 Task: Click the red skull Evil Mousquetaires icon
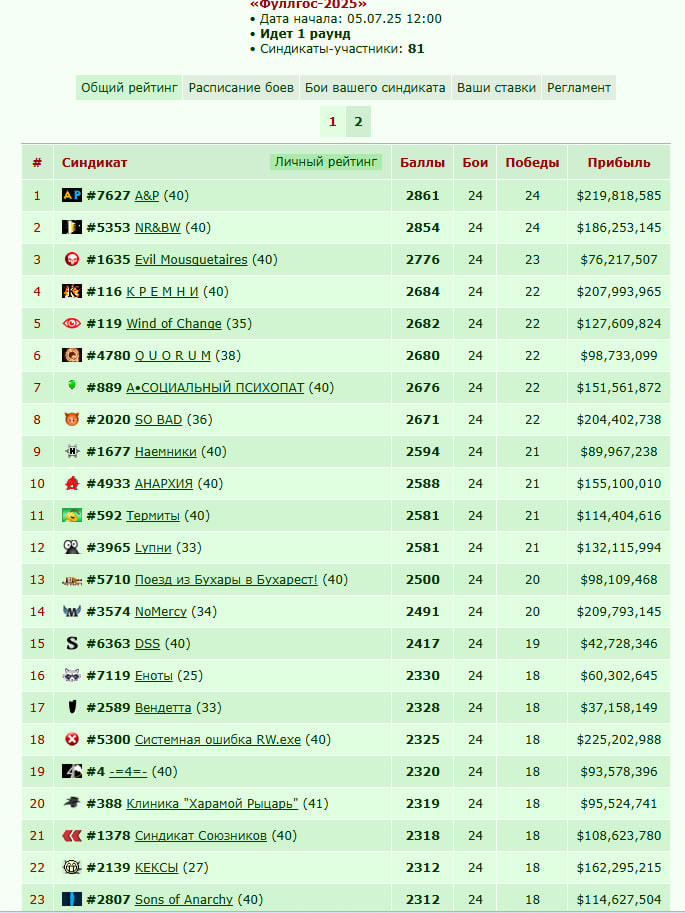[72, 259]
